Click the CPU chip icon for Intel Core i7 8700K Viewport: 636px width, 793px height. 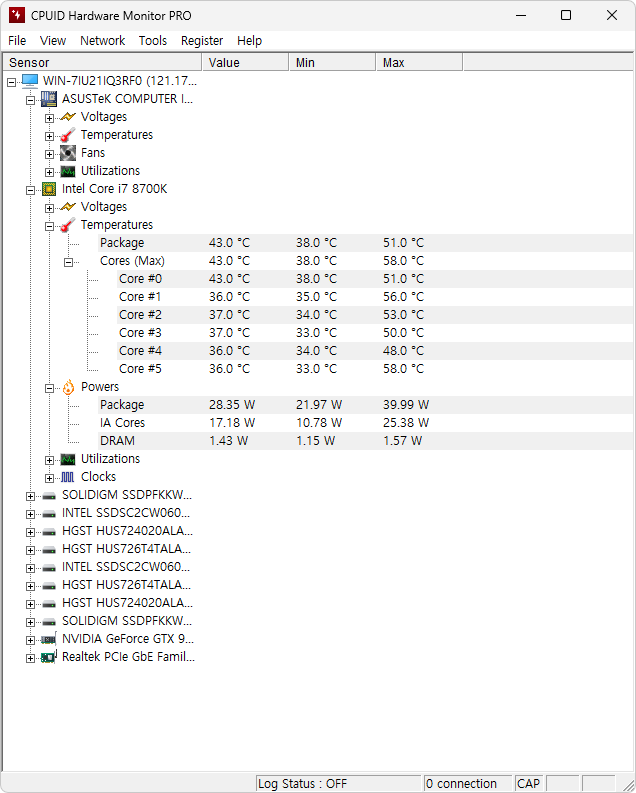click(x=49, y=189)
